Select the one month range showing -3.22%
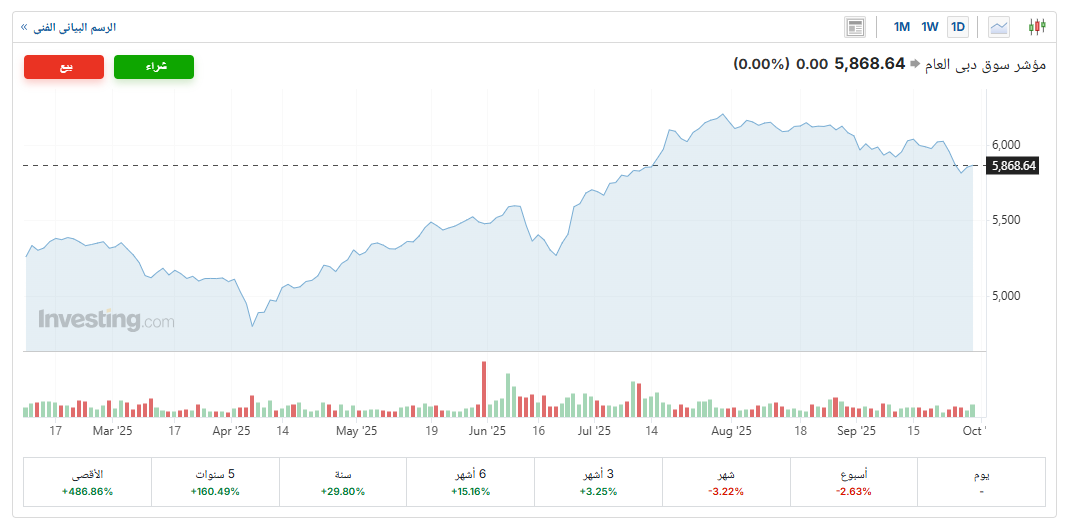The image size is (1067, 525). pos(726,482)
